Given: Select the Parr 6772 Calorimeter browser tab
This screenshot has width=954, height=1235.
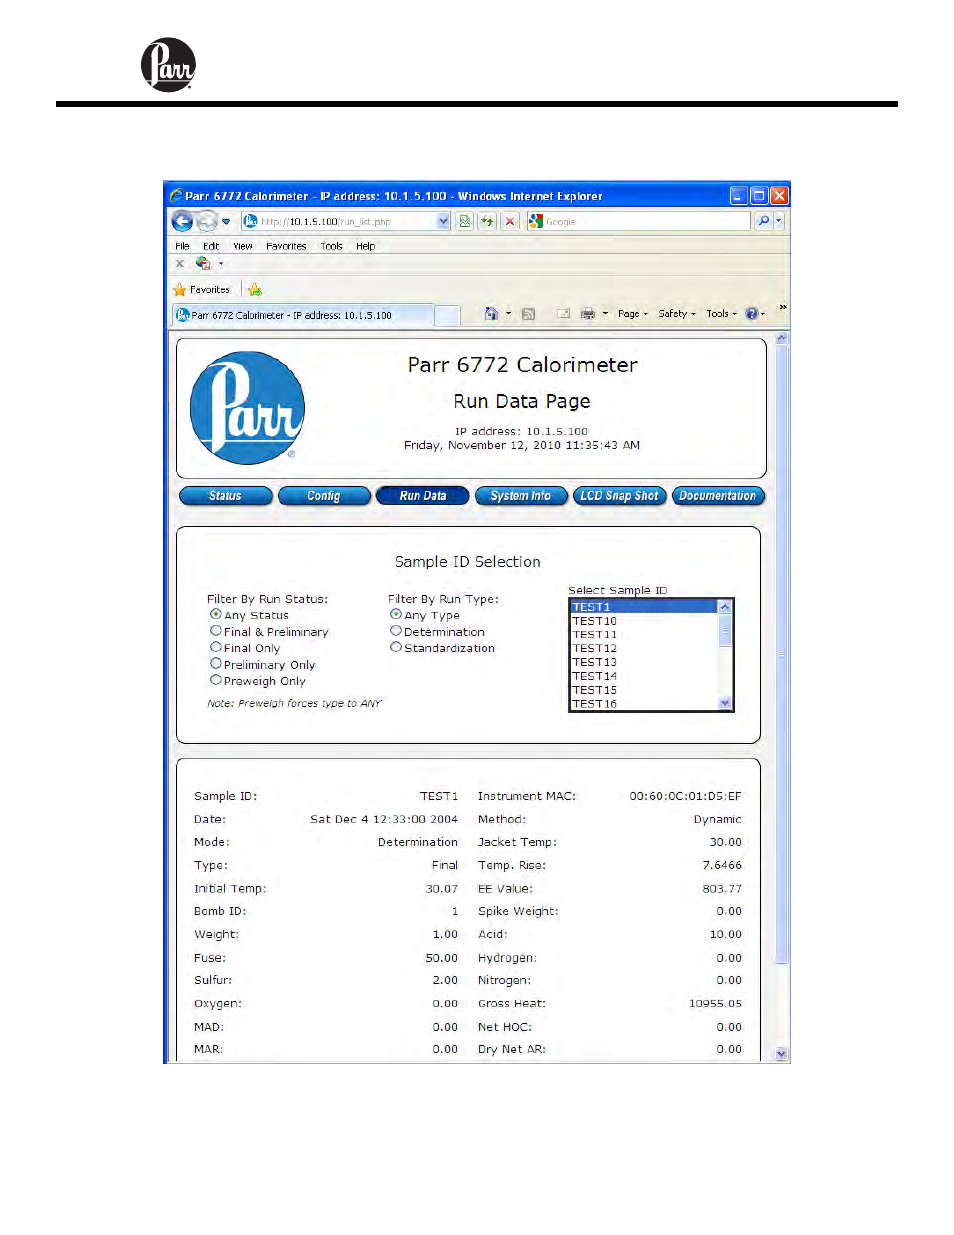Looking at the screenshot, I should pyautogui.click(x=304, y=315).
